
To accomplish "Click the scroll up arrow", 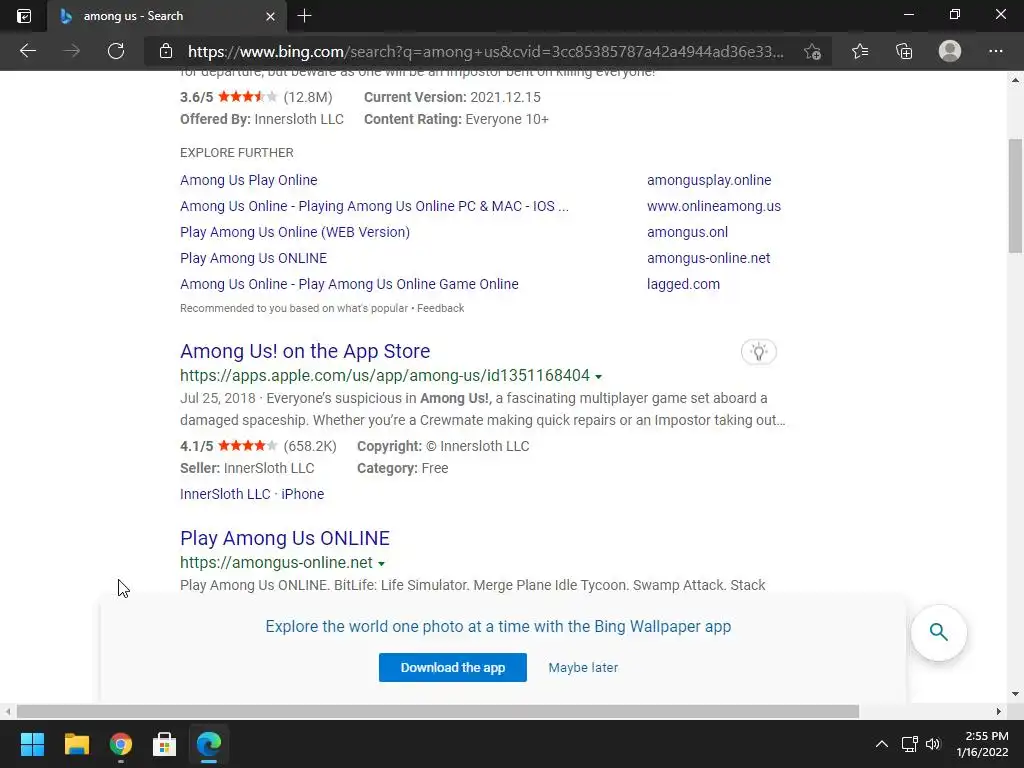I will [1015, 80].
